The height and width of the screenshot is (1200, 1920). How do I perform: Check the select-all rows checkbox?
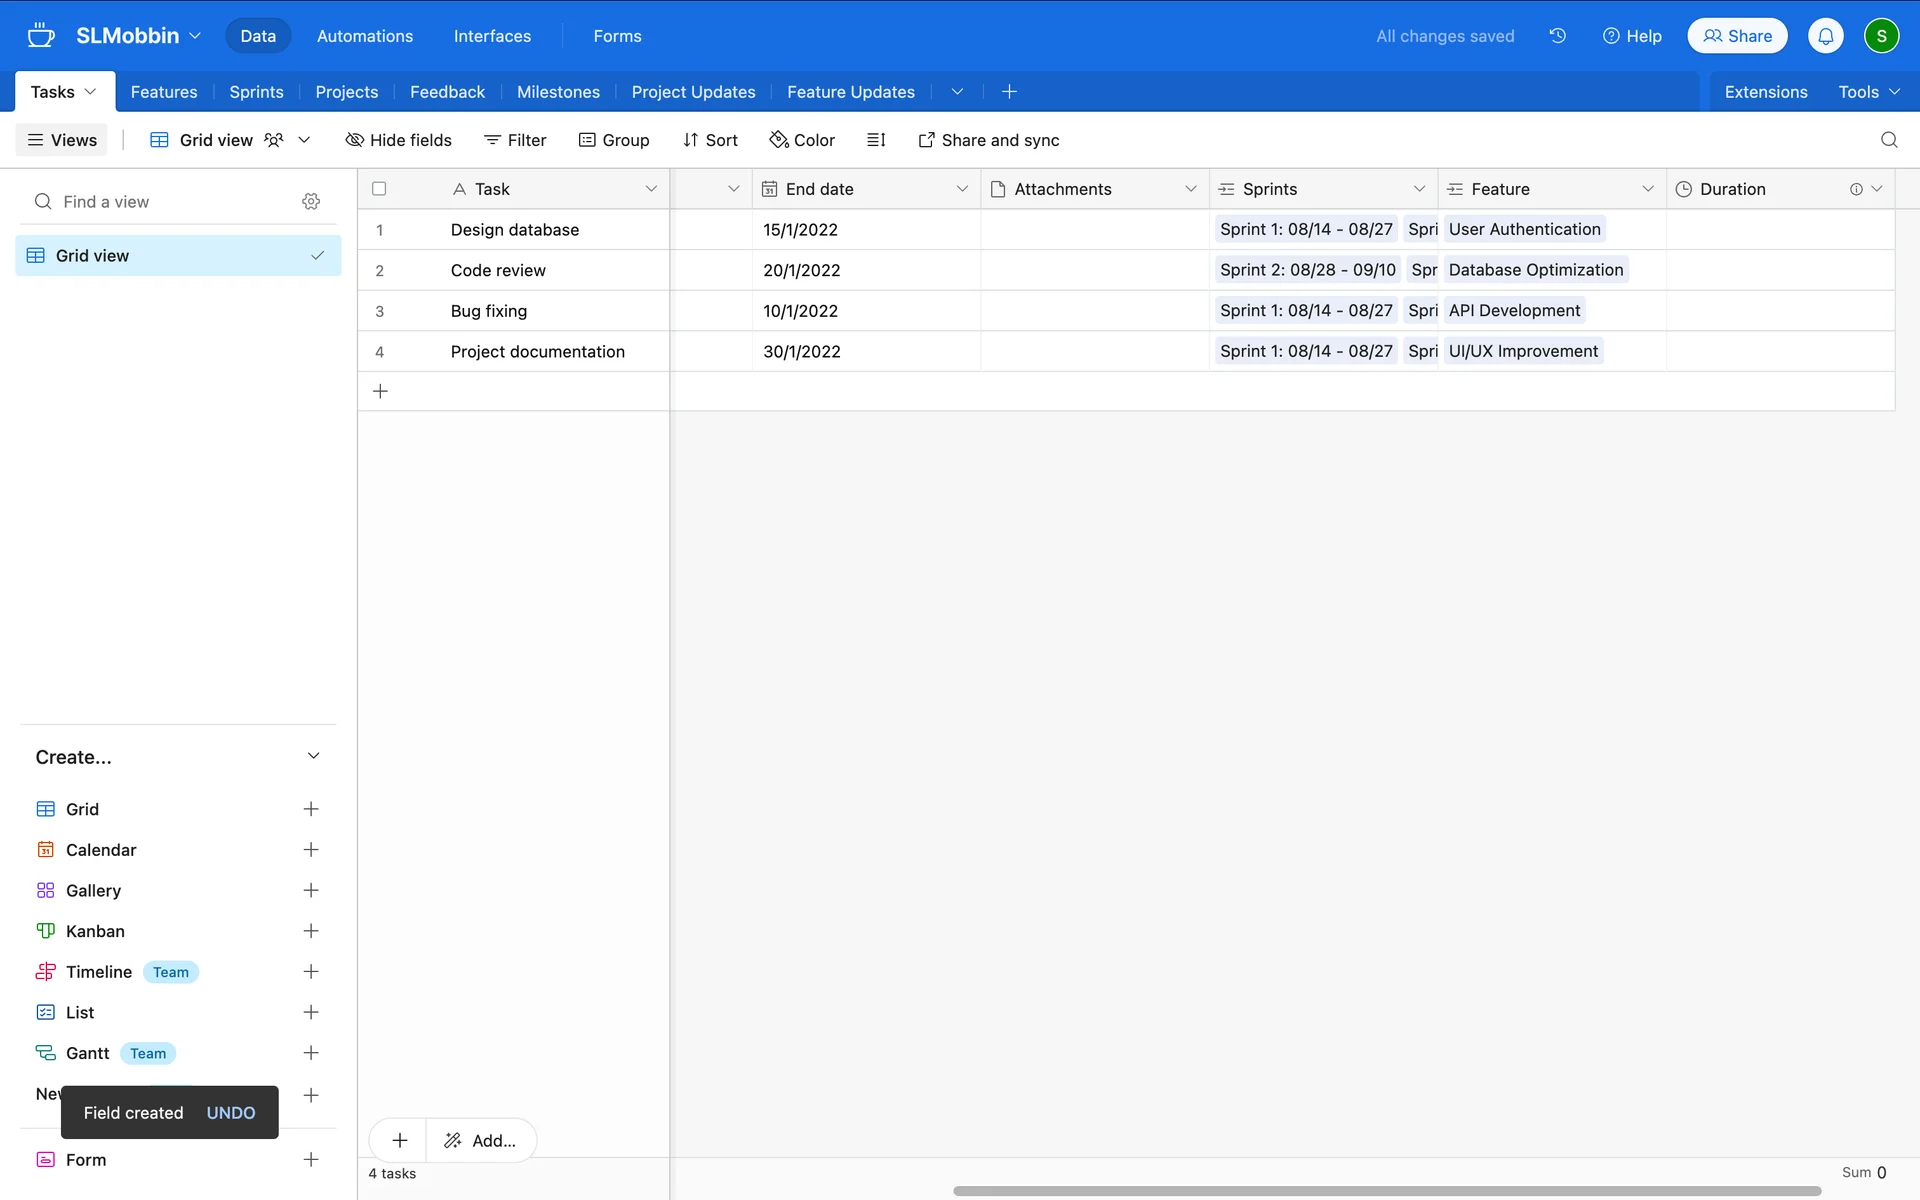coord(379,189)
